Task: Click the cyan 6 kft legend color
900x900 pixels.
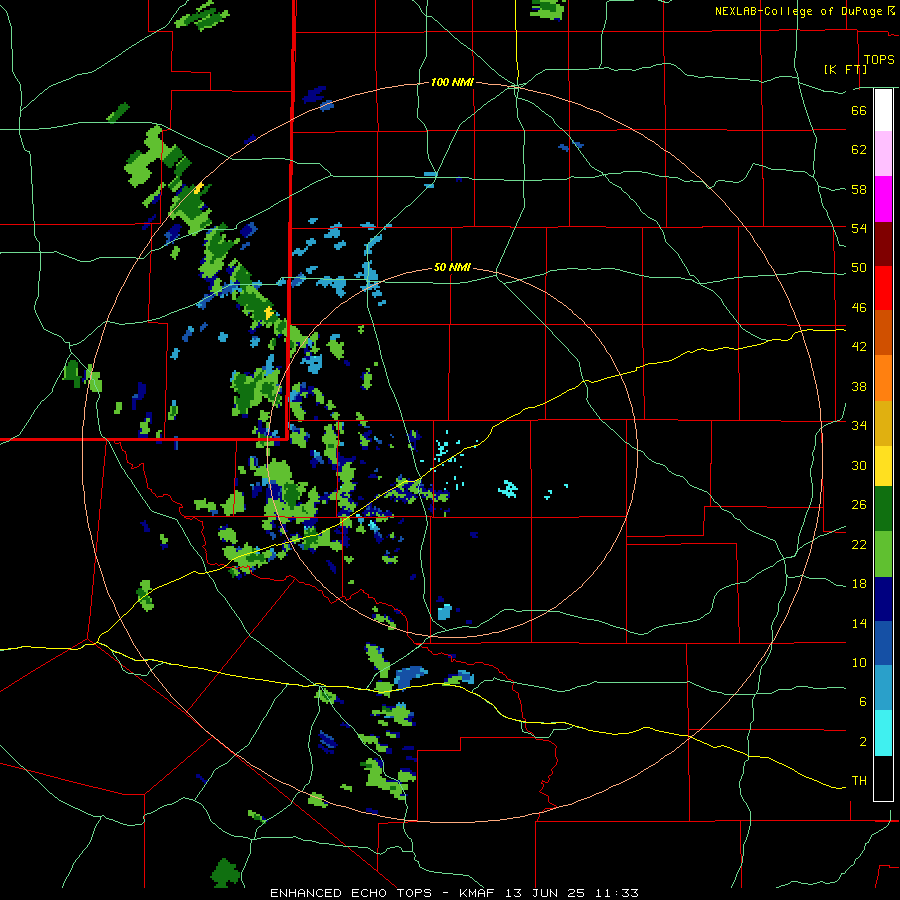Action: pyautogui.click(x=883, y=733)
